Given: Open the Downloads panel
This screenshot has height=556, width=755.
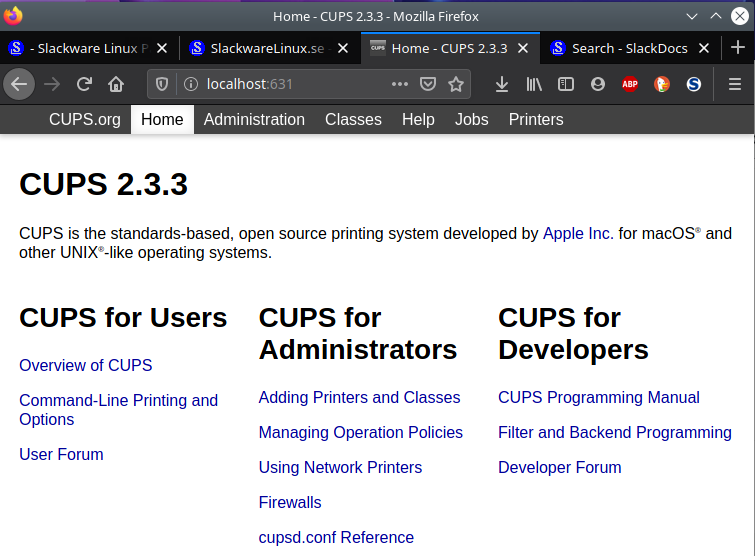Looking at the screenshot, I should tap(502, 84).
